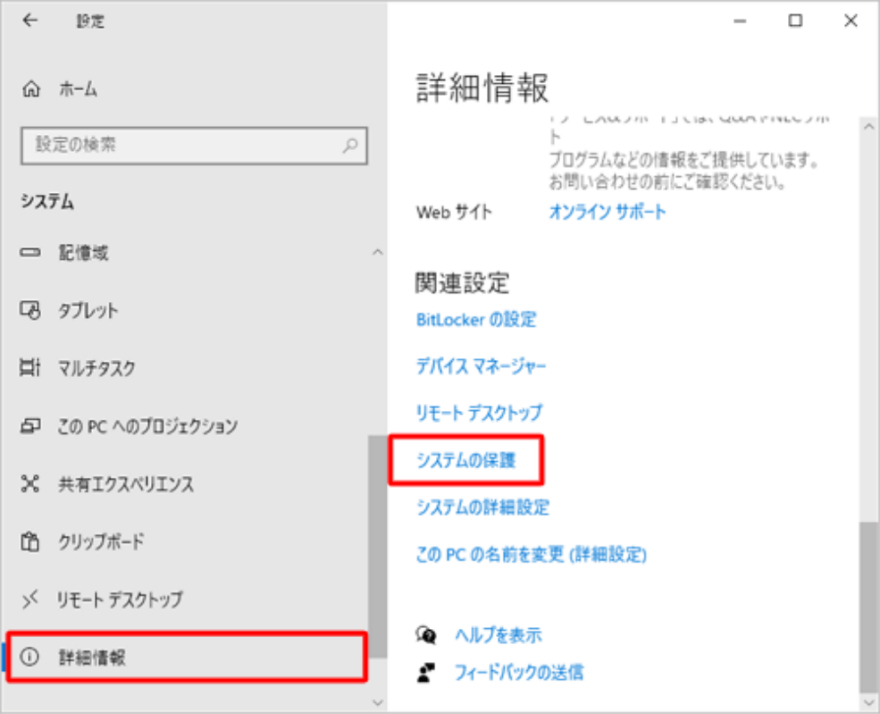Image resolution: width=880 pixels, height=714 pixels.
Task: Open BitLocker の設定
Action: (x=476, y=319)
